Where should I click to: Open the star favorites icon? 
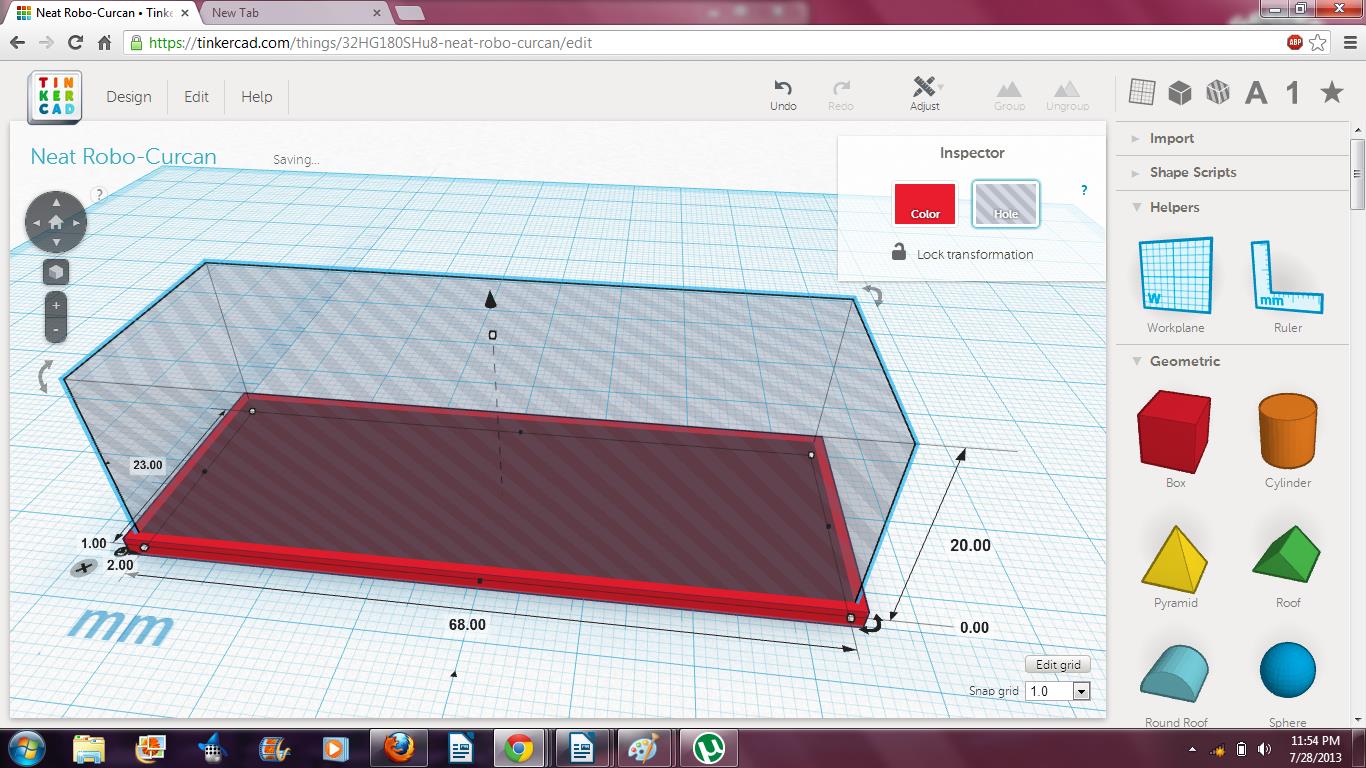click(x=1332, y=92)
